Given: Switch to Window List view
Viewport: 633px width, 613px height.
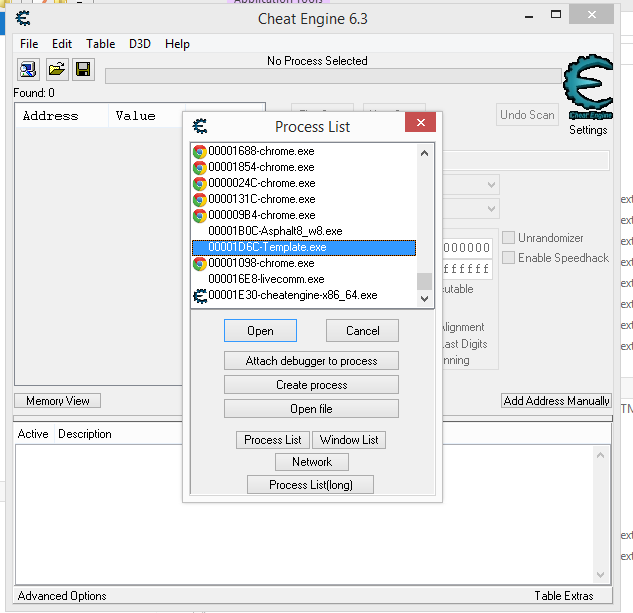Looking at the screenshot, I should click(349, 440).
